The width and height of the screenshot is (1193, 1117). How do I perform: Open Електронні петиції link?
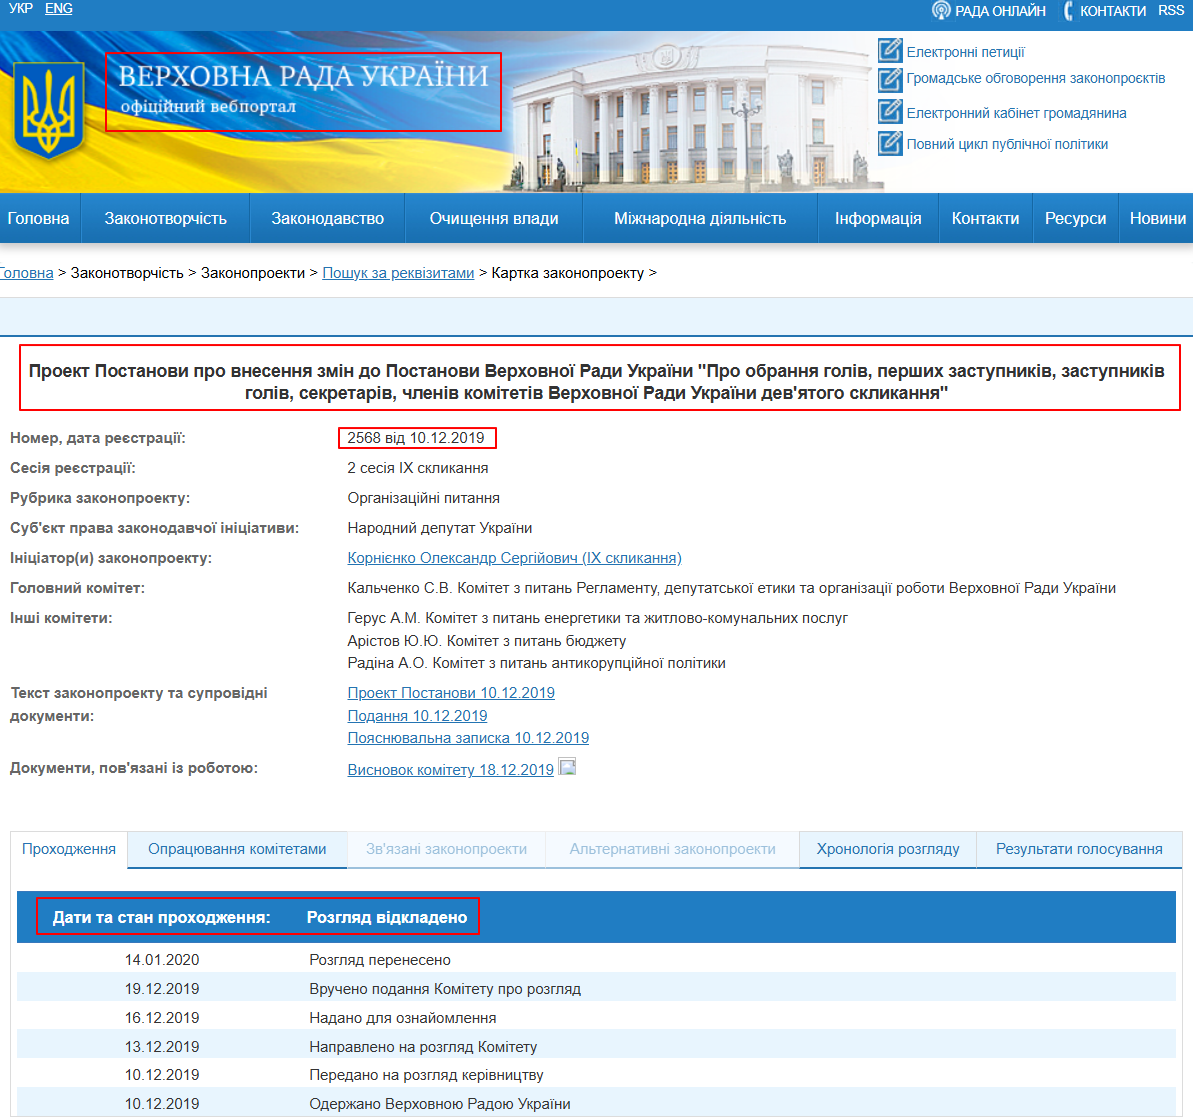(x=965, y=52)
